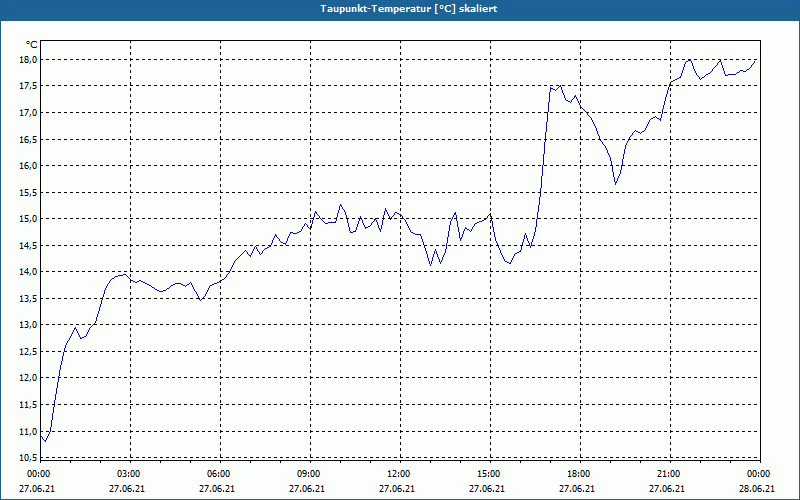Click the 12,0 y-axis label

point(28,378)
